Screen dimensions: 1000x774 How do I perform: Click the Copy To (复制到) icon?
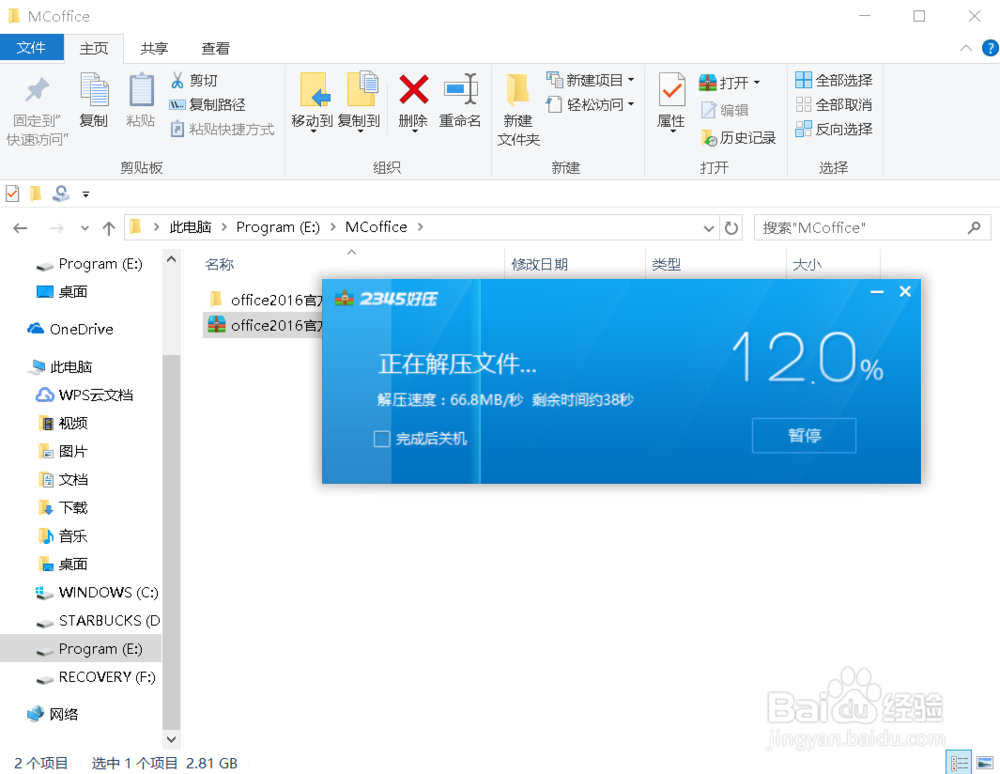click(x=362, y=89)
